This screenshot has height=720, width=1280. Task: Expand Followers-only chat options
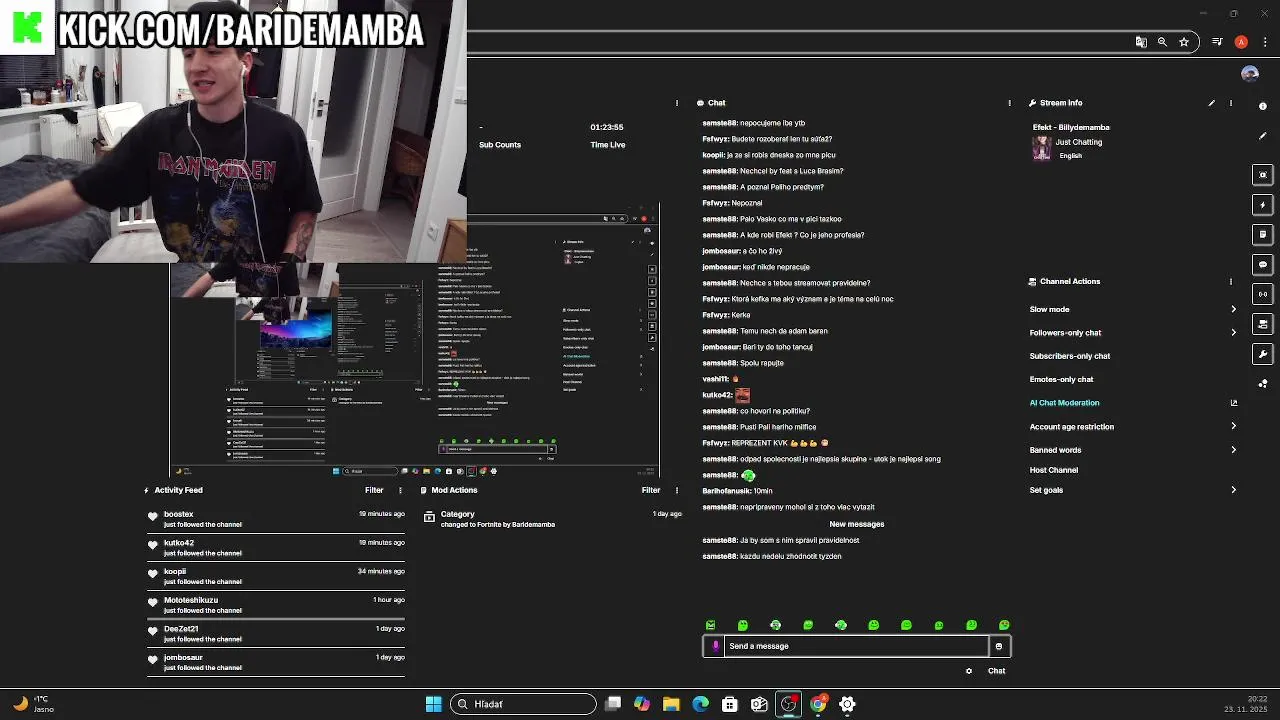(x=1233, y=333)
